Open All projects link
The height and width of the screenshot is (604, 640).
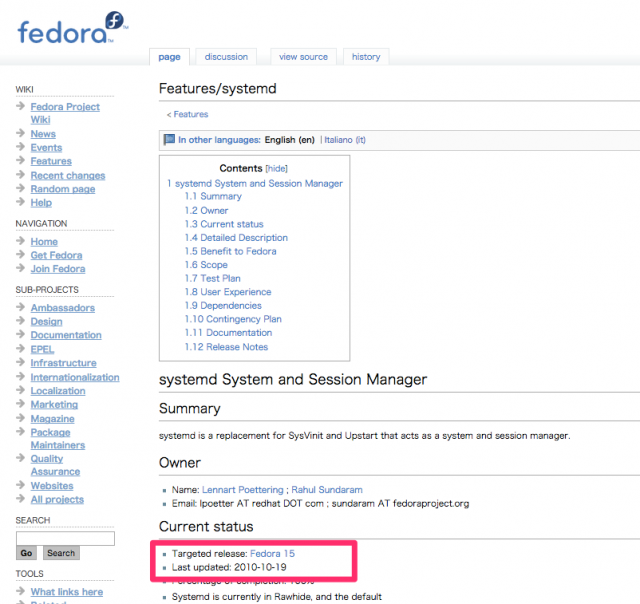(57, 500)
